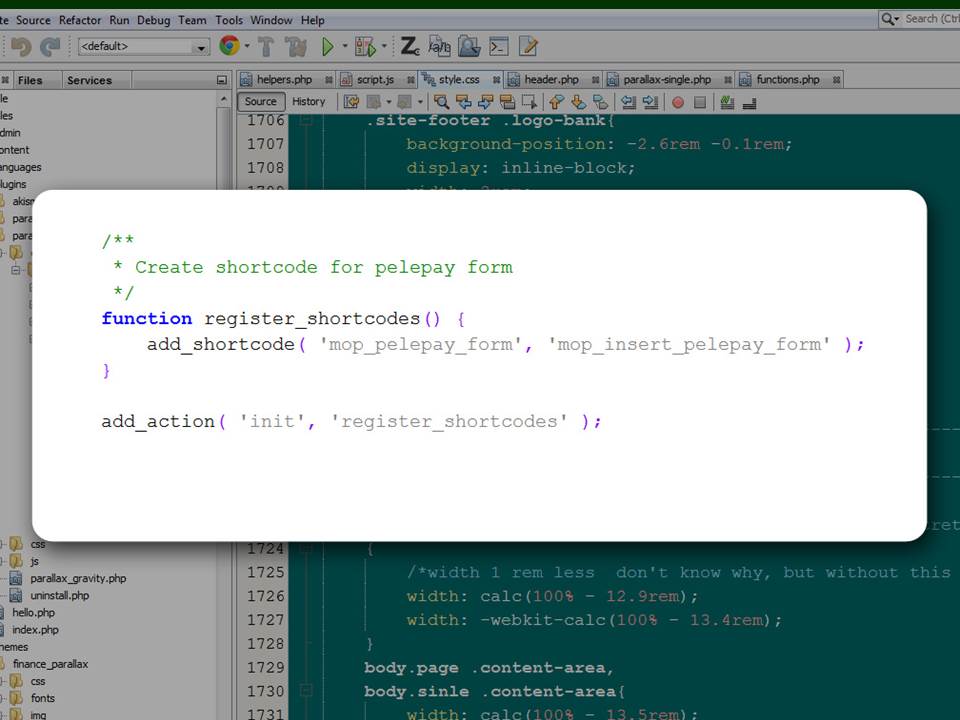Shift line left in editor
Viewport: 960px width, 720px height.
tap(628, 102)
